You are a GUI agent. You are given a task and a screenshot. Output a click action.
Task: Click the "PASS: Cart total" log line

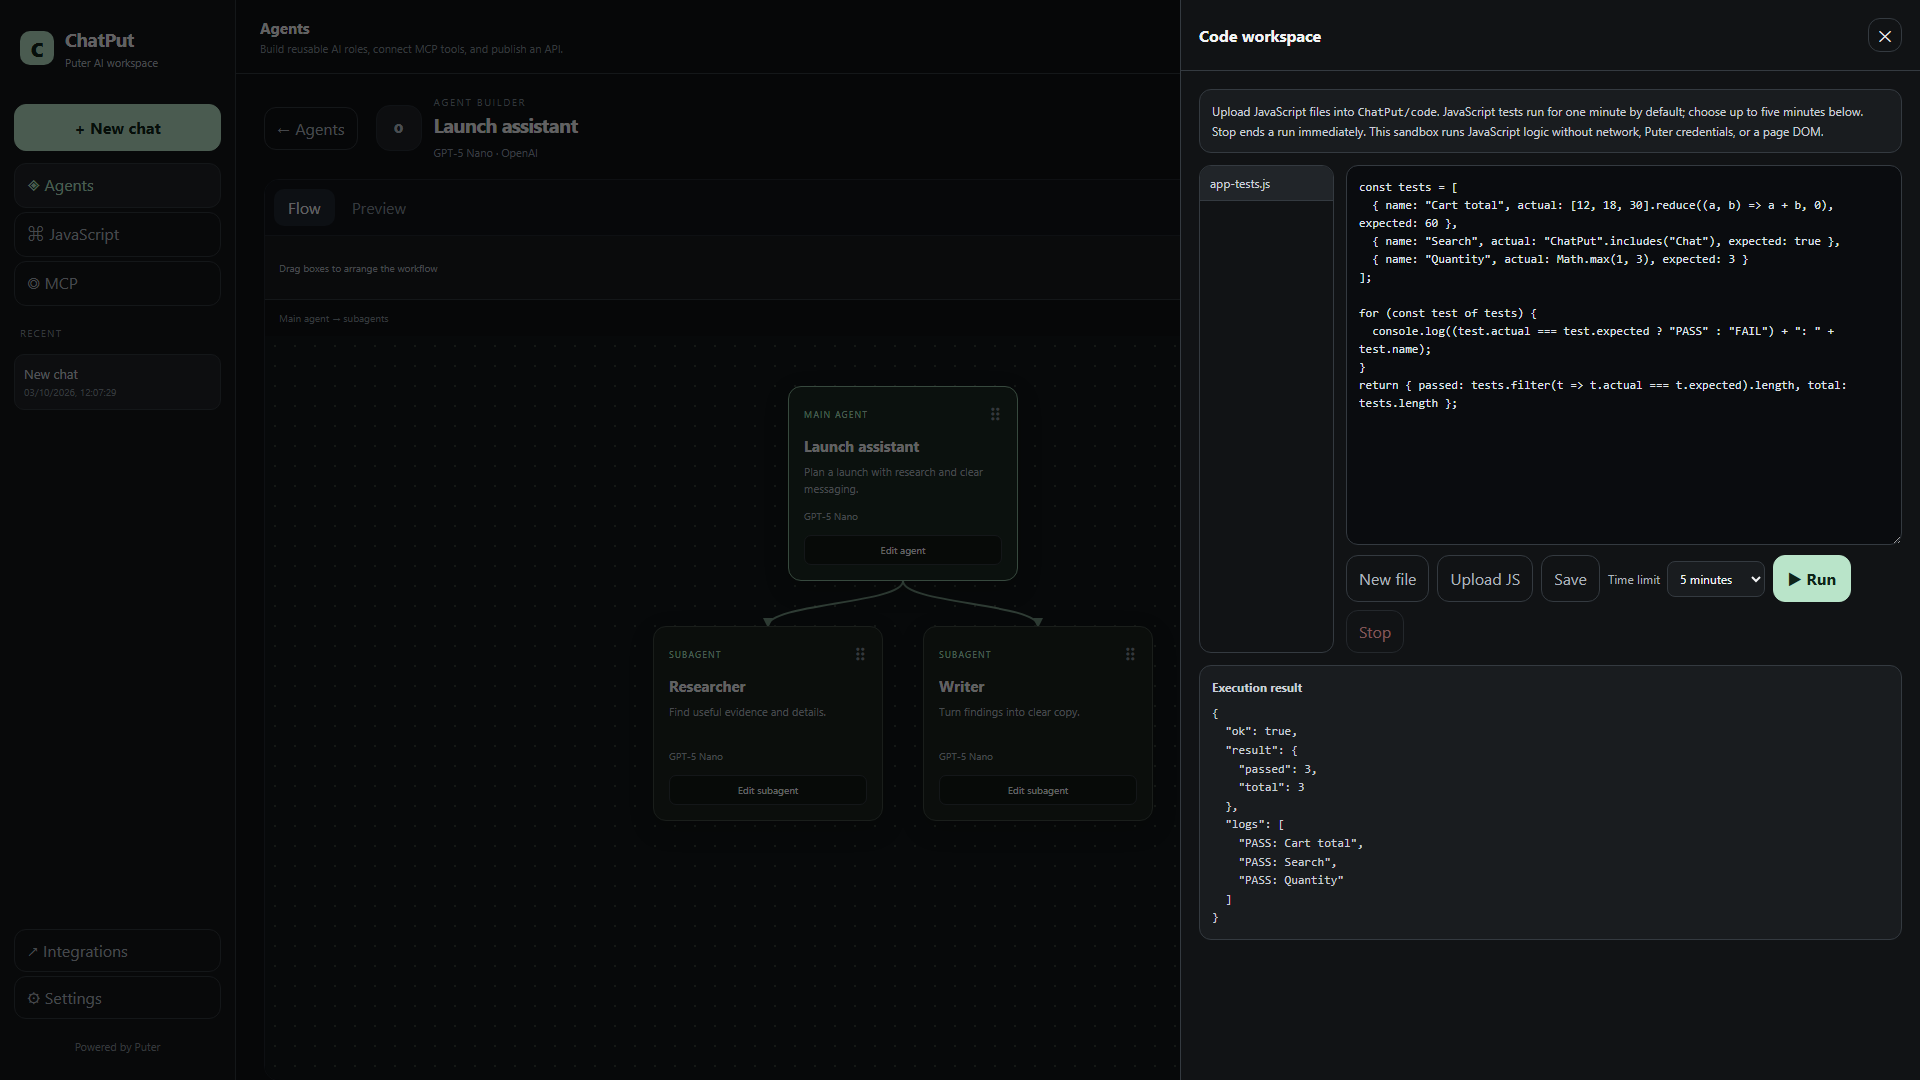coord(1300,843)
